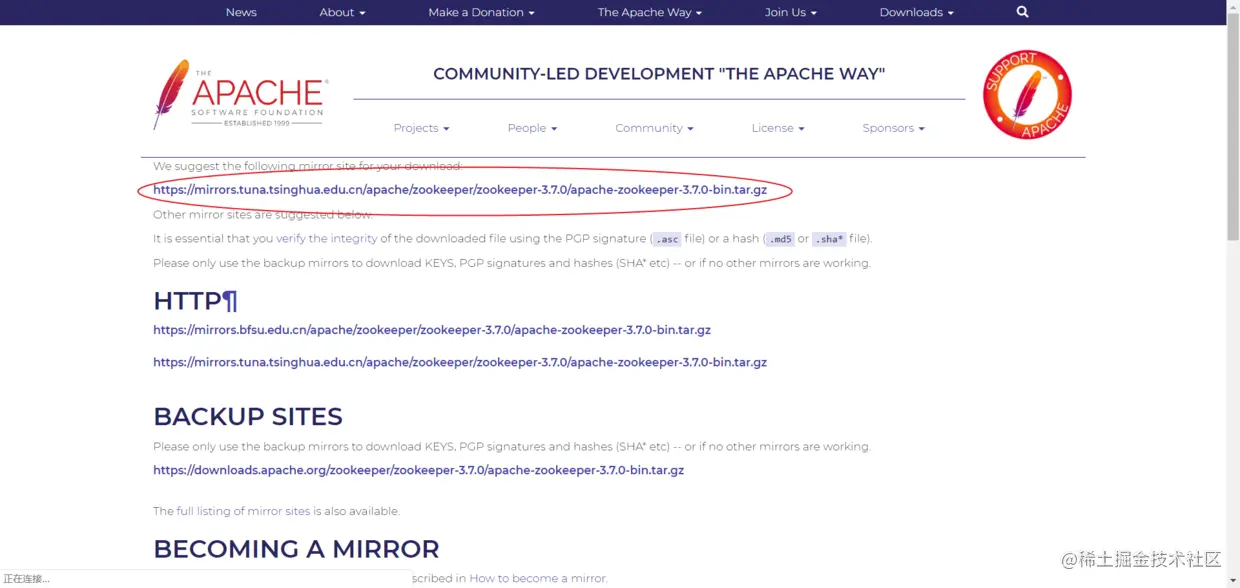Screen dimensions: 1240x588
Task: Open the Join Us dropdown
Action: [x=791, y=12]
